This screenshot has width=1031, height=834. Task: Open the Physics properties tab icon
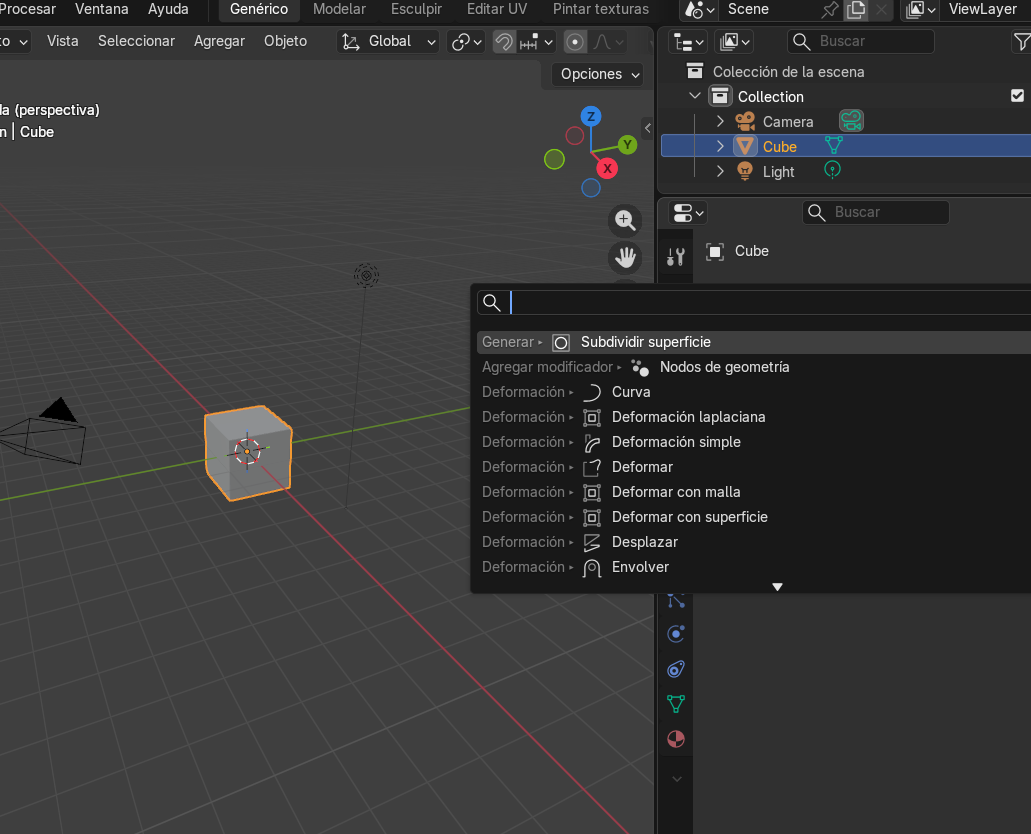[x=676, y=634]
